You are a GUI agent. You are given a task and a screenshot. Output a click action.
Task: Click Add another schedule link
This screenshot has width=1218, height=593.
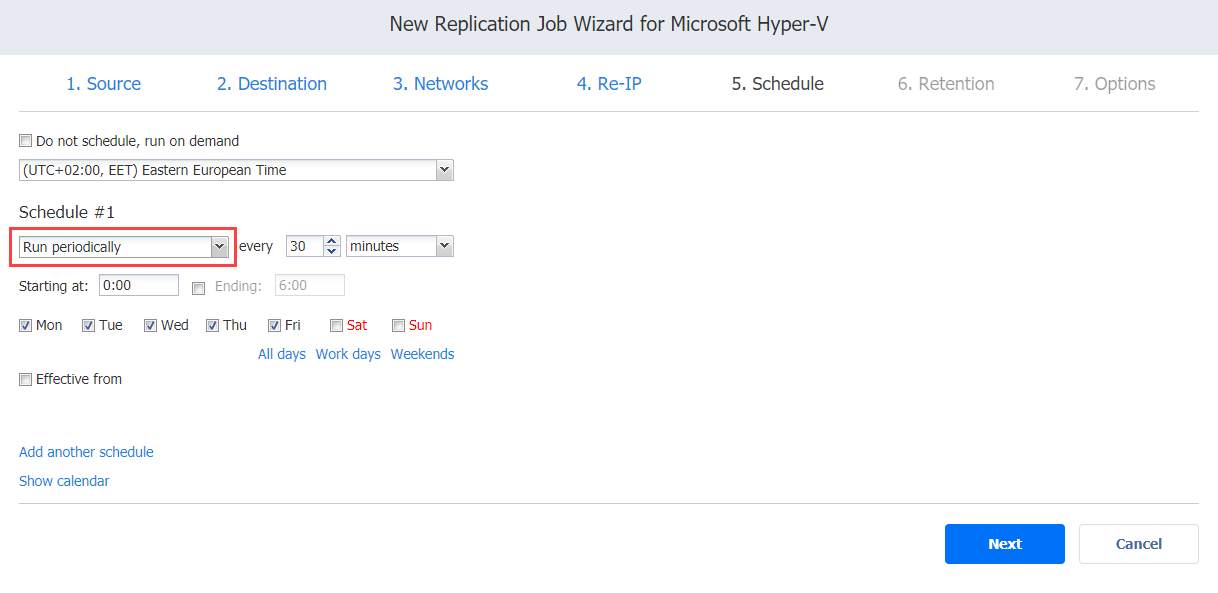86,452
